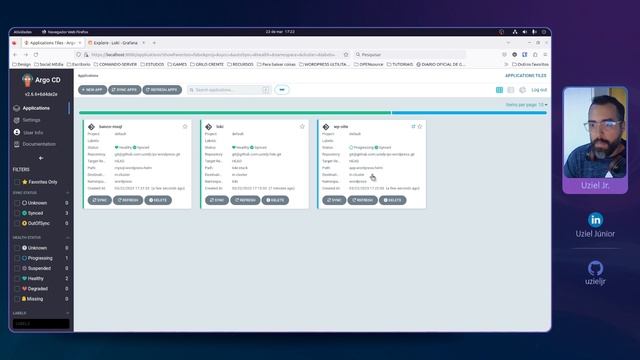Switch to the Explore Loki Grafana tab
The image size is (640, 360).
[x=116, y=43]
